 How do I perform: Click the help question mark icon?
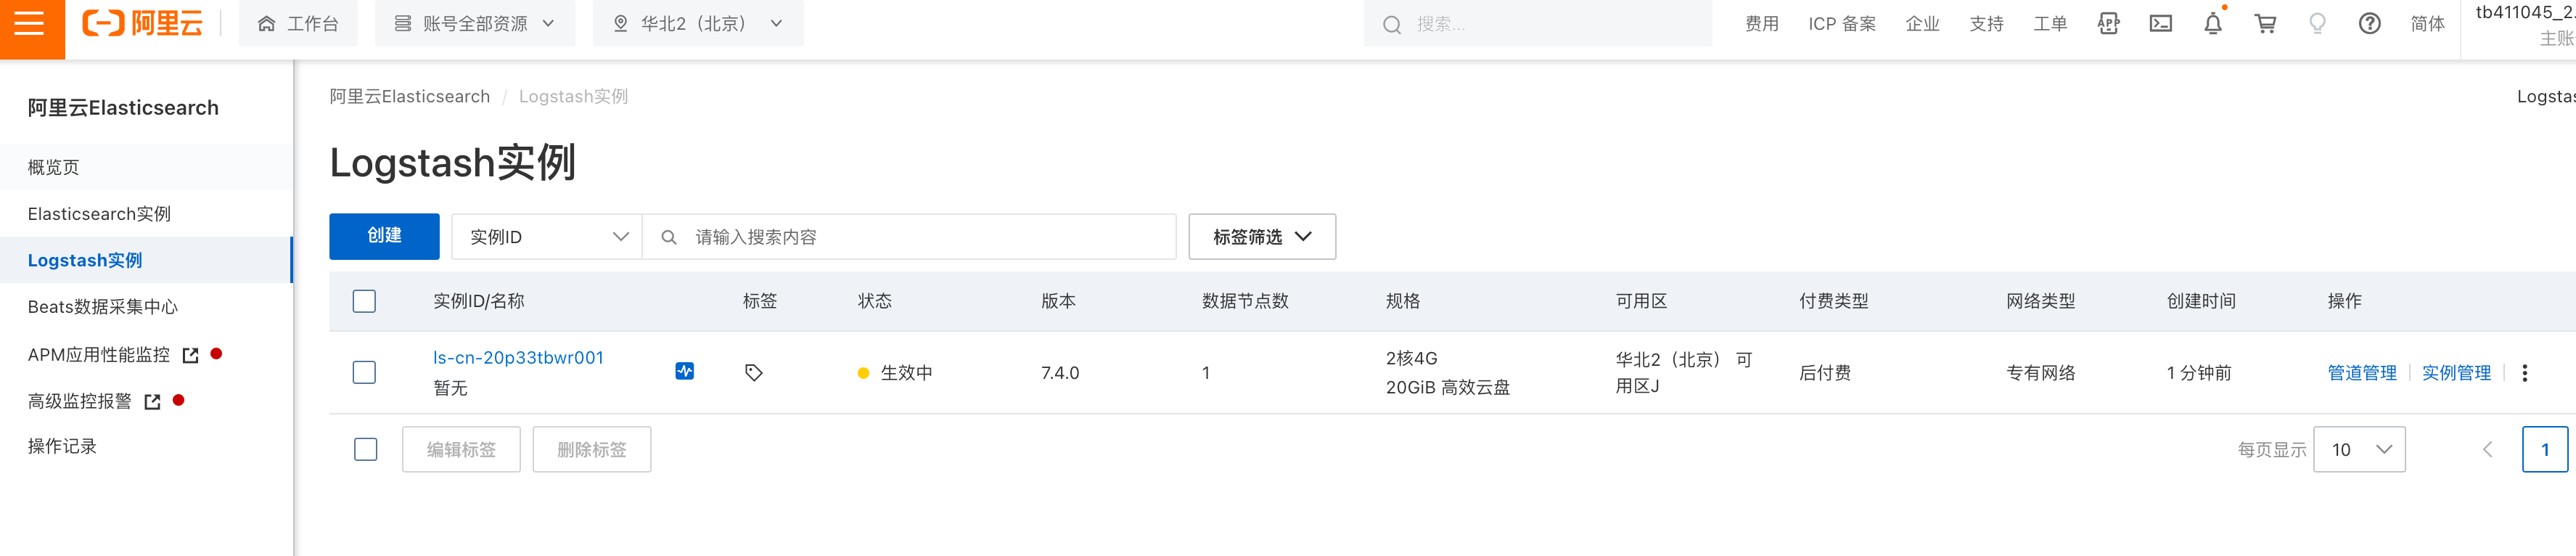[2369, 24]
